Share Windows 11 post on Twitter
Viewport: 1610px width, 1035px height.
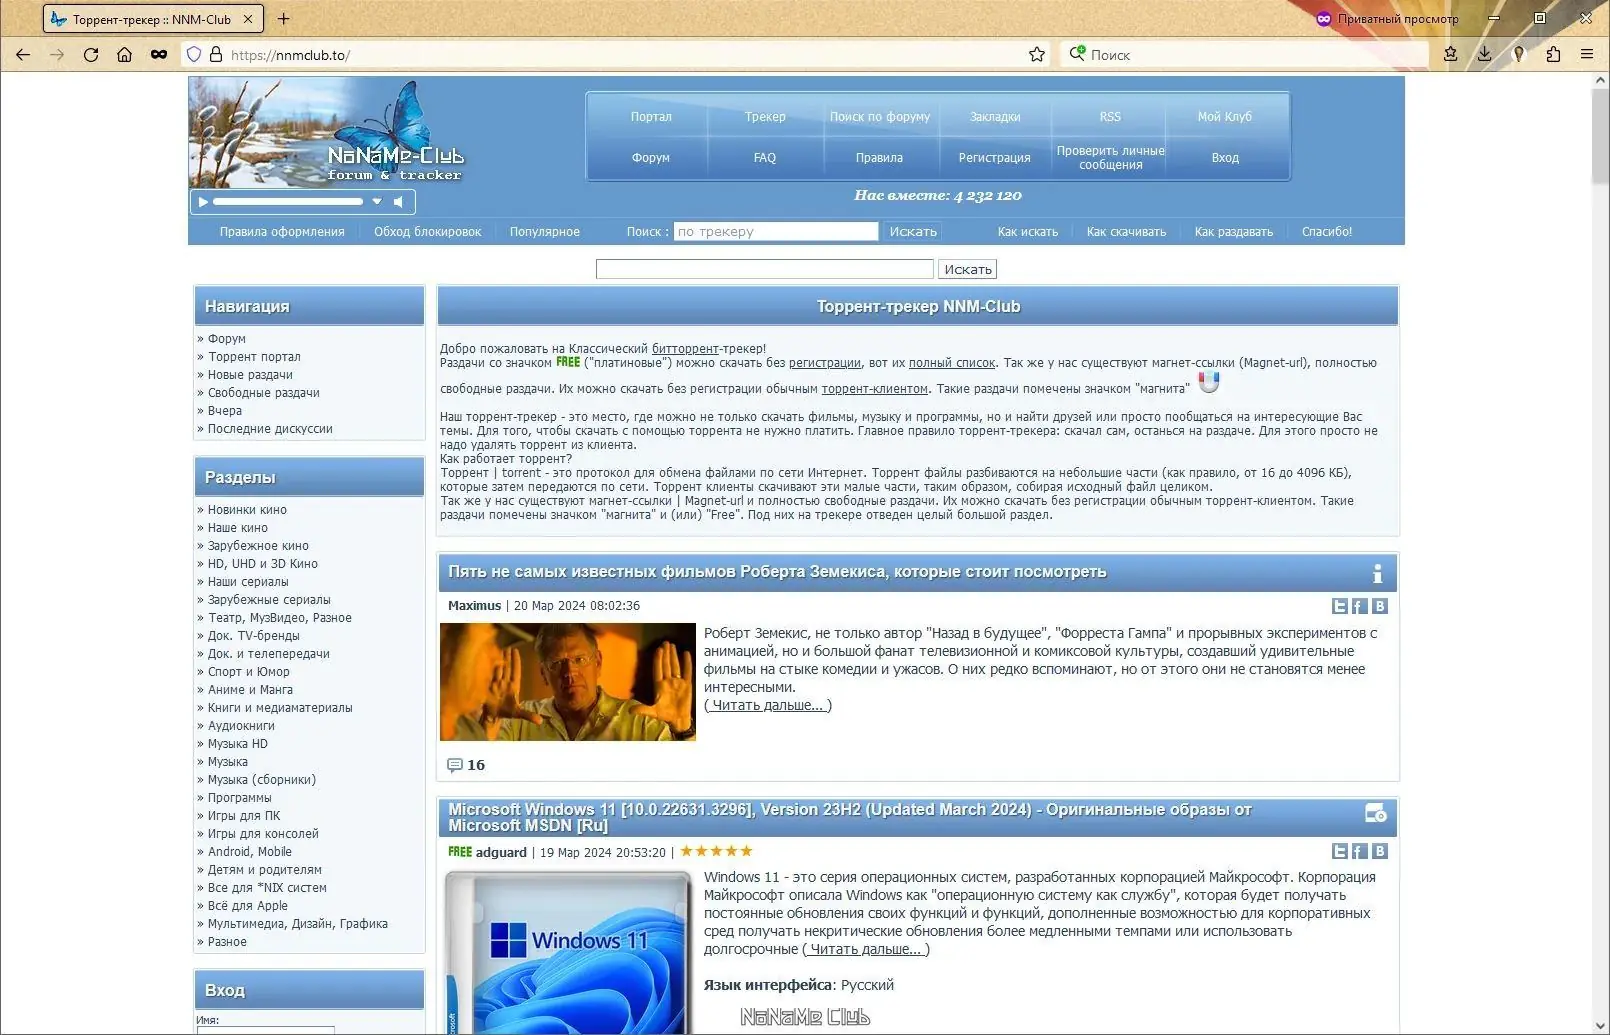[x=1340, y=851]
